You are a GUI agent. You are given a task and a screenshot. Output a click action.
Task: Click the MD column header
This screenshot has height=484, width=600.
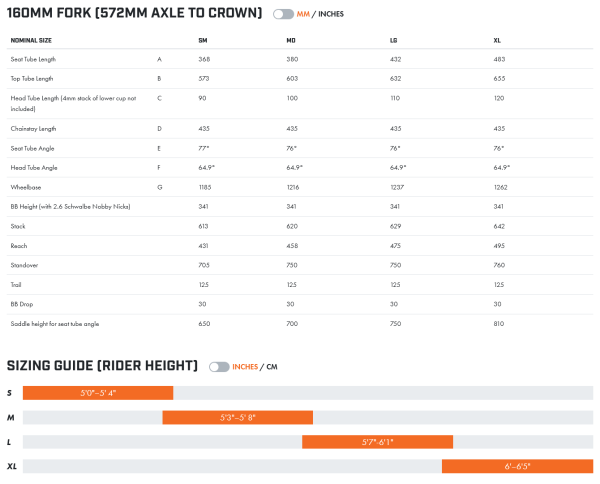(291, 41)
